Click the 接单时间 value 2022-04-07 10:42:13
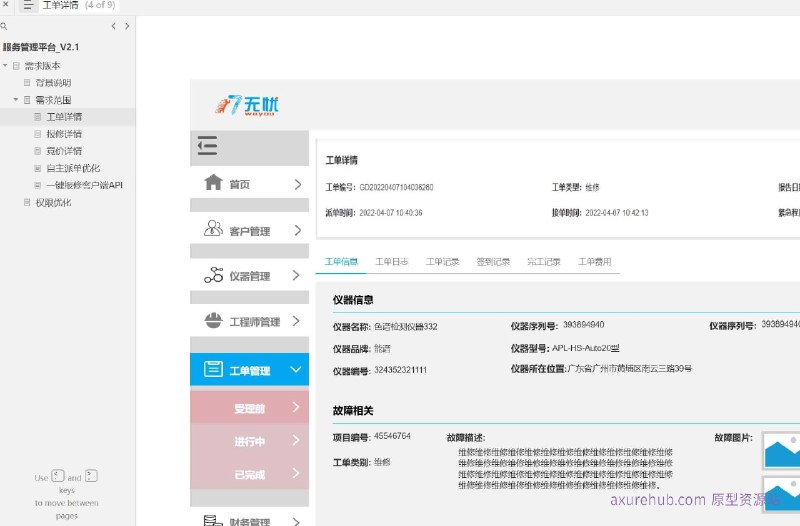 point(617,213)
